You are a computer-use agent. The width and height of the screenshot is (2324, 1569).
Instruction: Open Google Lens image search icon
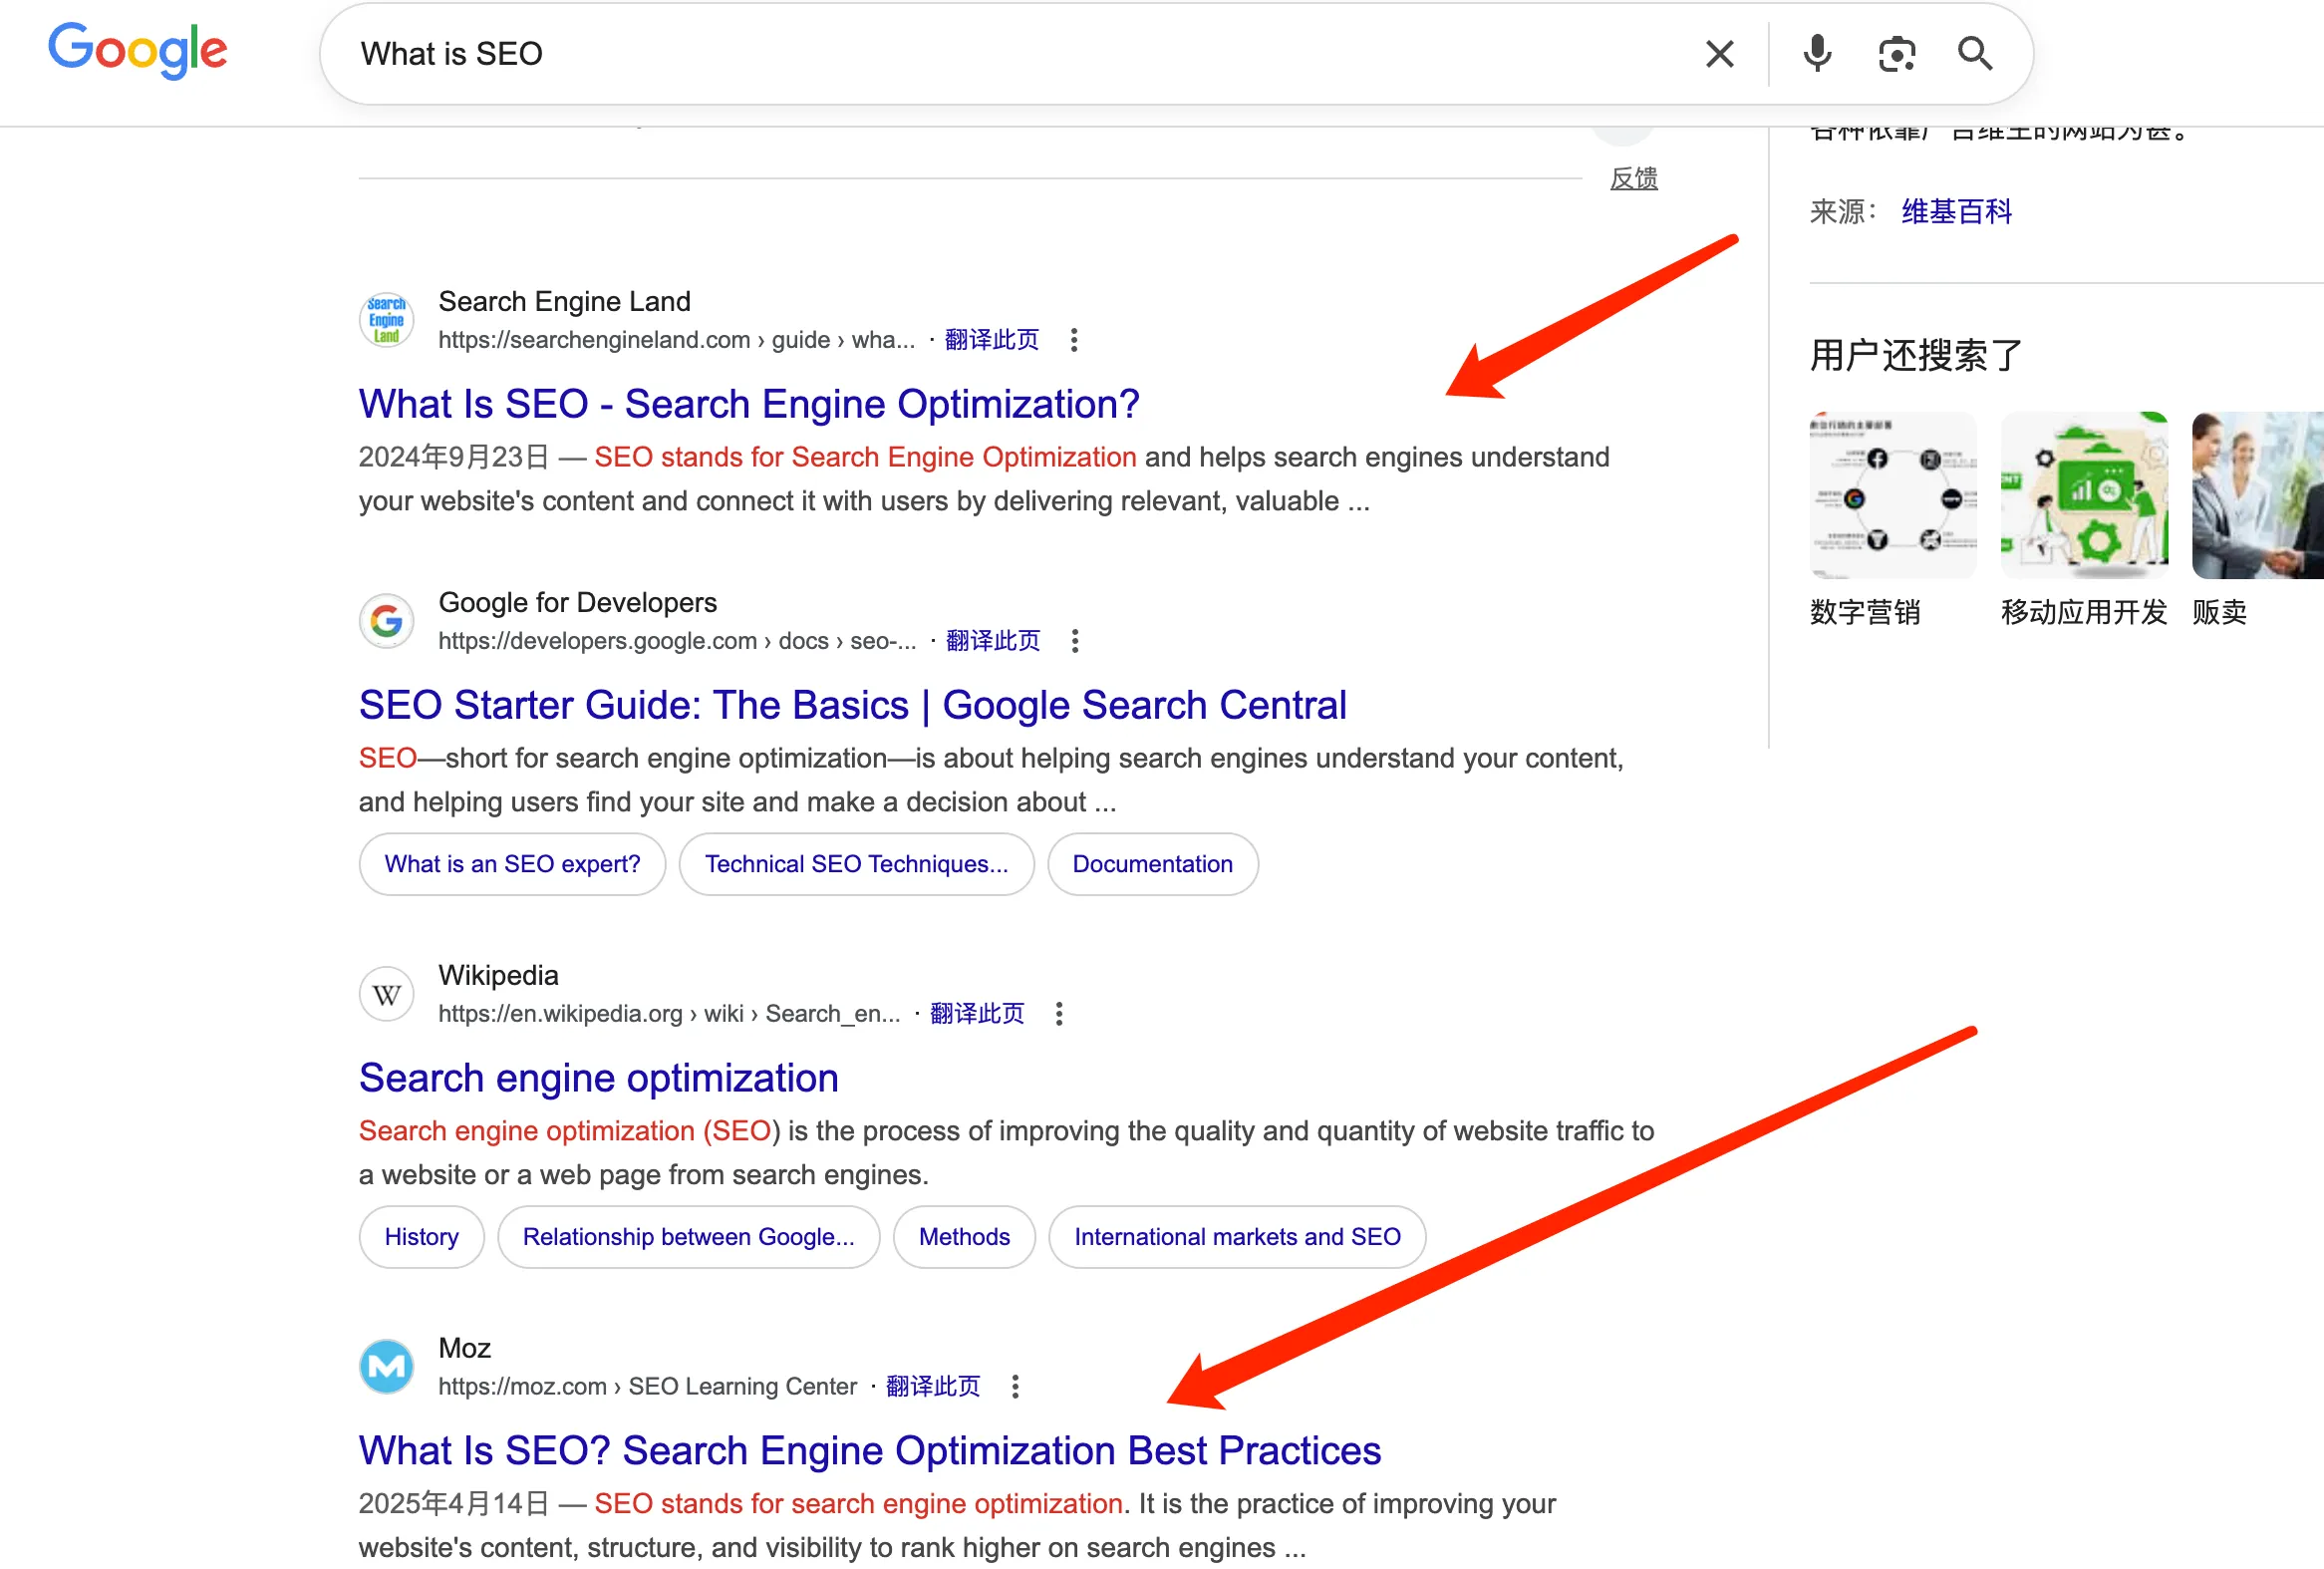(1896, 54)
